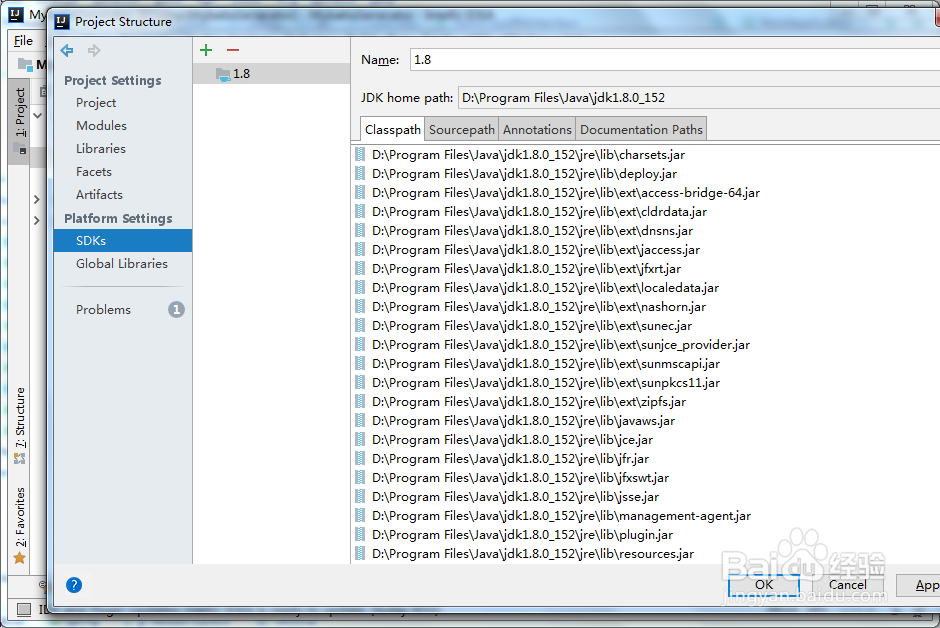Open Modules settings
Screen dimensions: 940x628
[x=101, y=126]
